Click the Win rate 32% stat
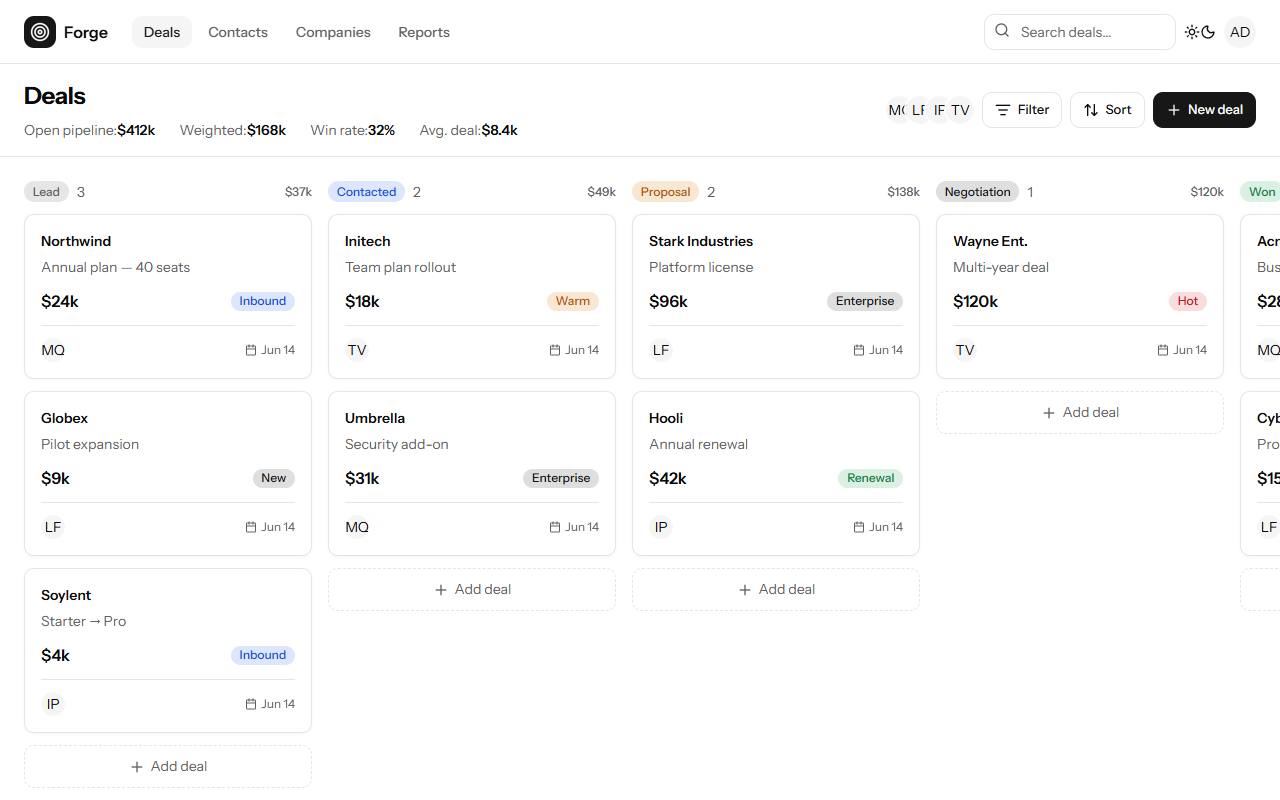Screen dimensions: 1280x800 pyautogui.click(x=353, y=130)
